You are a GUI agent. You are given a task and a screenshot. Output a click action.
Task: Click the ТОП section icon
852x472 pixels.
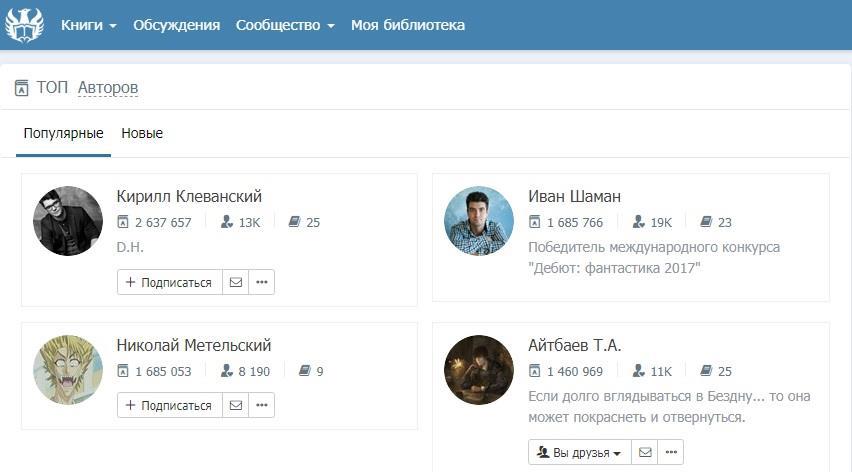pyautogui.click(x=22, y=88)
